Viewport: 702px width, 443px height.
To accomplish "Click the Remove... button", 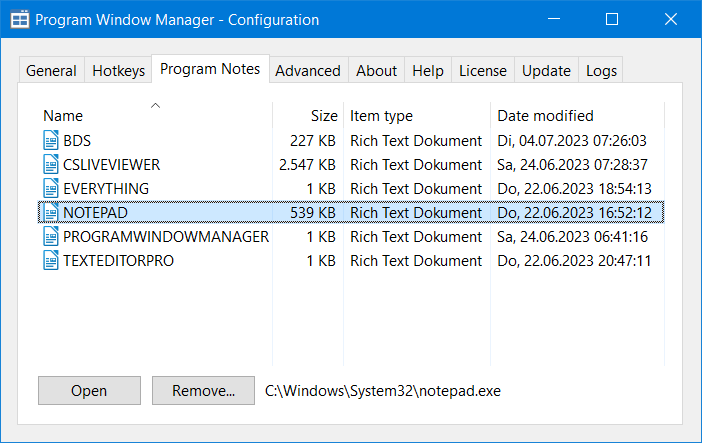I will pyautogui.click(x=202, y=391).
